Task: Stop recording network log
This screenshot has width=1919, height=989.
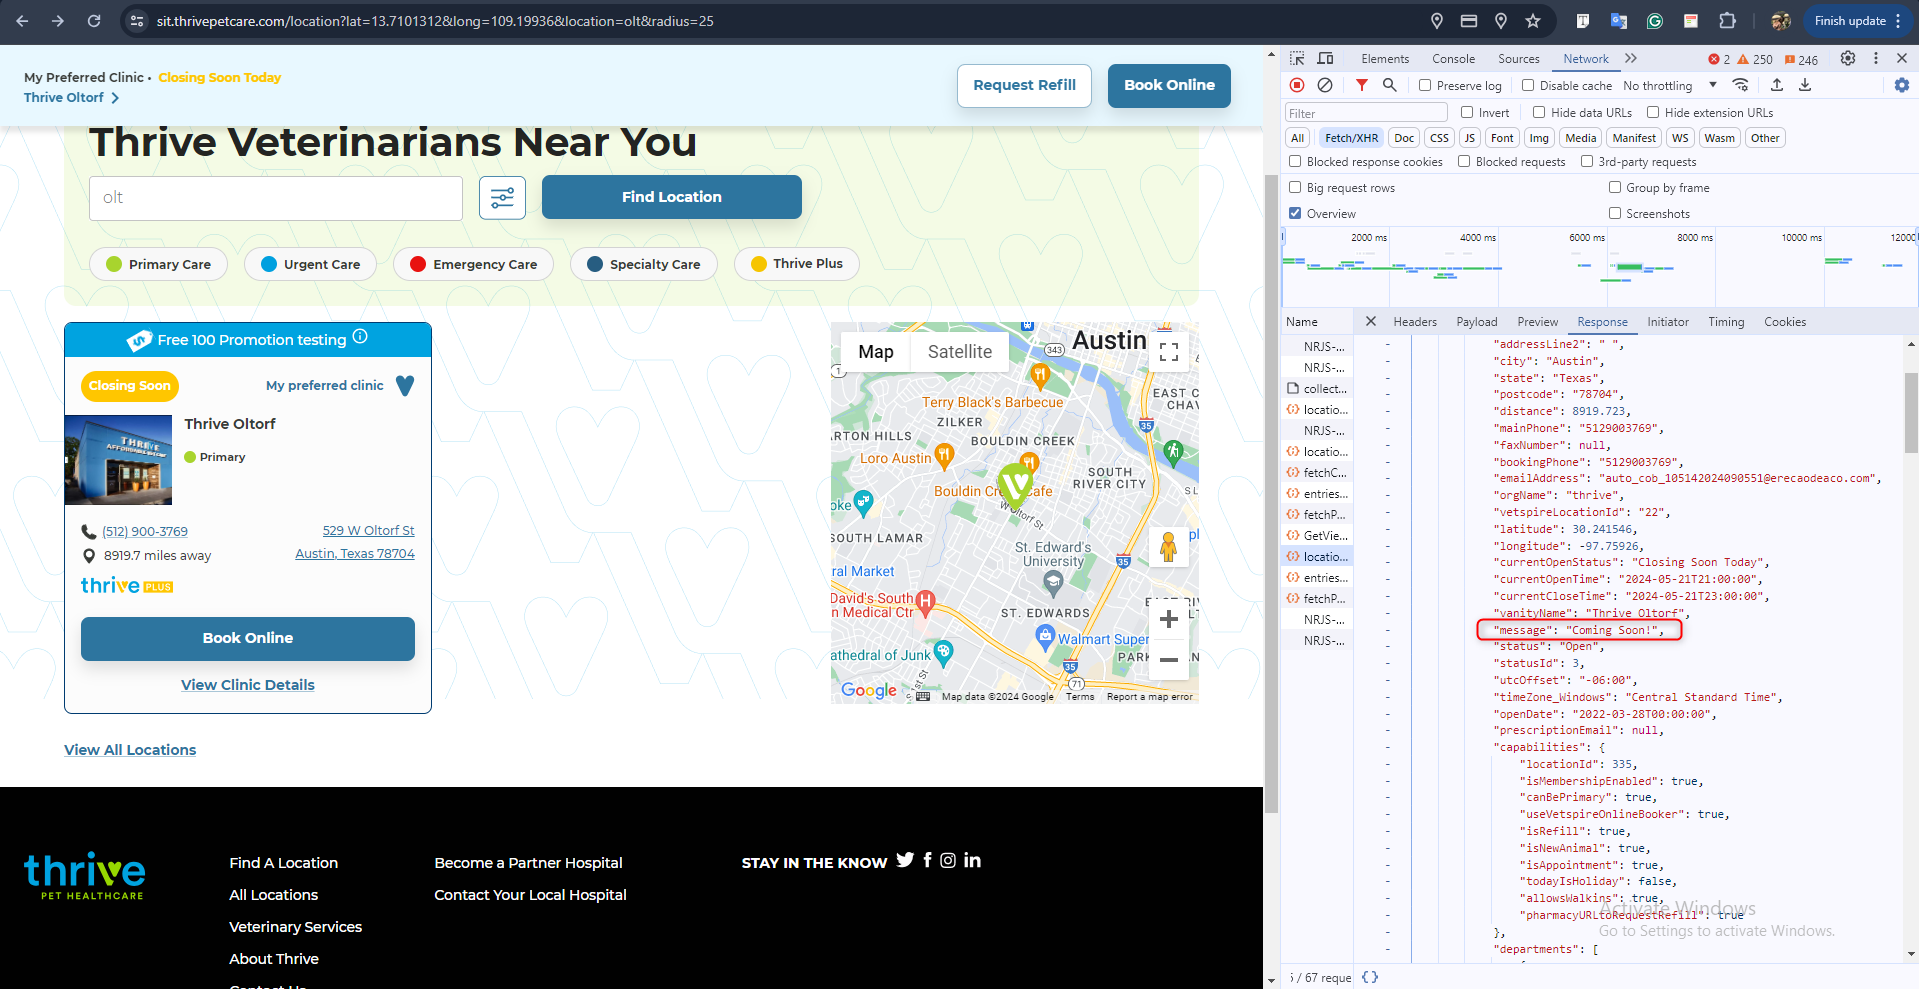Action: click(1297, 85)
